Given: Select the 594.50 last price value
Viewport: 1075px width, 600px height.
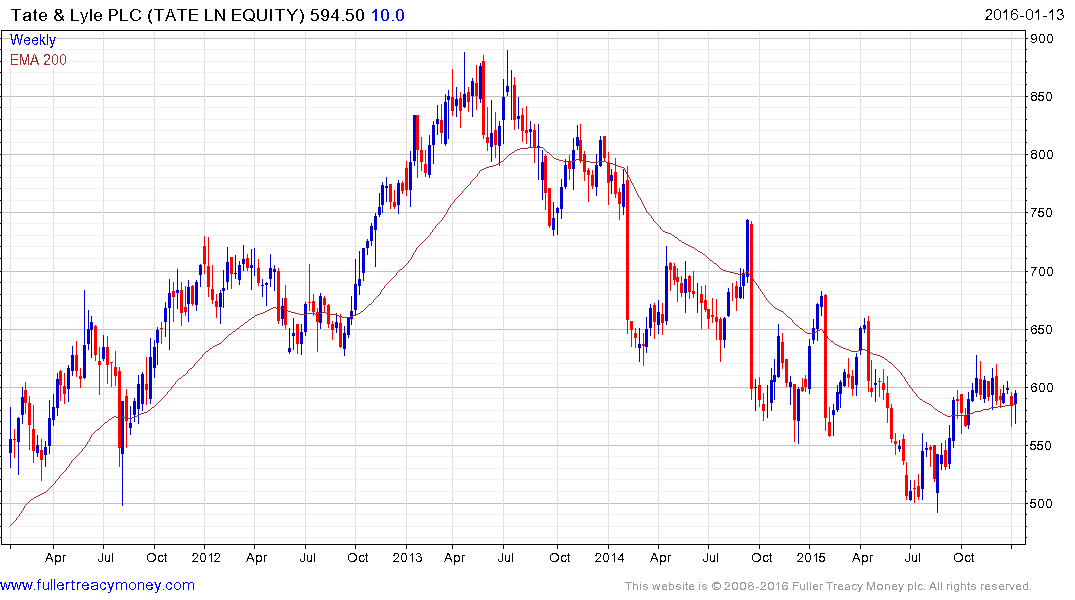Looking at the screenshot, I should (337, 15).
